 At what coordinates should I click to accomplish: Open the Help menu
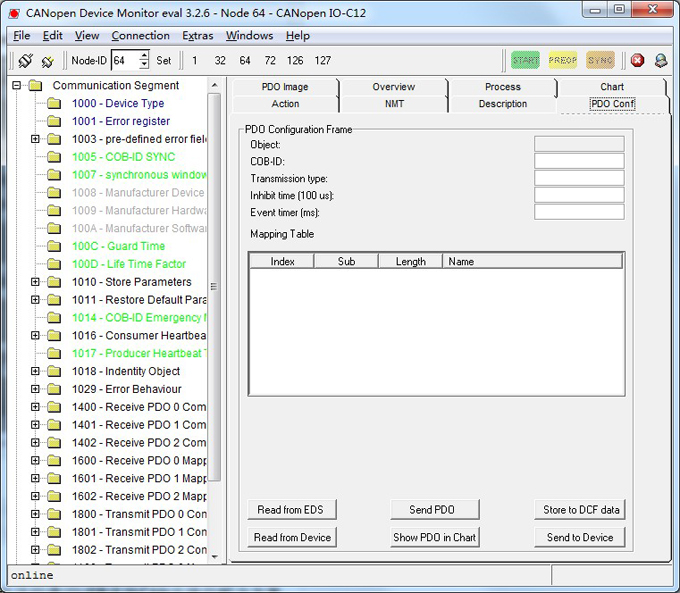coord(298,36)
